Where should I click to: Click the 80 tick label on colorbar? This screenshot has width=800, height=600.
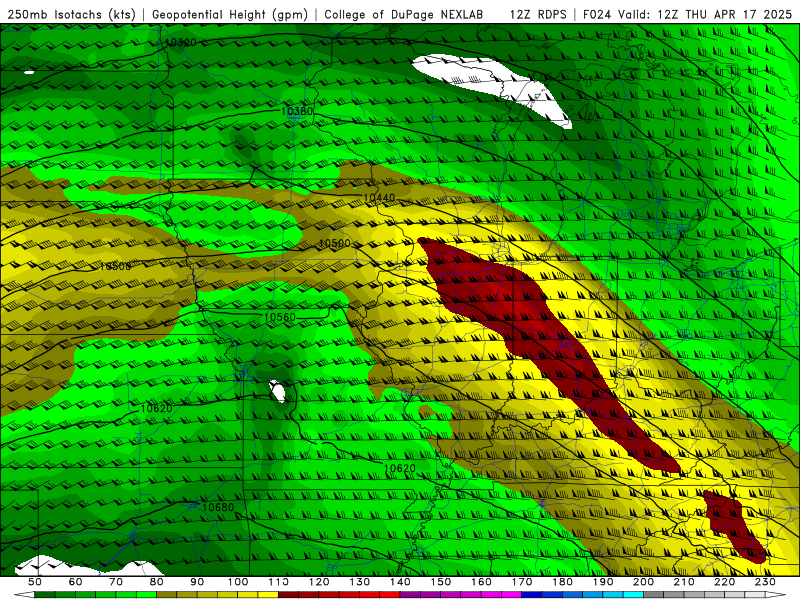(x=157, y=582)
